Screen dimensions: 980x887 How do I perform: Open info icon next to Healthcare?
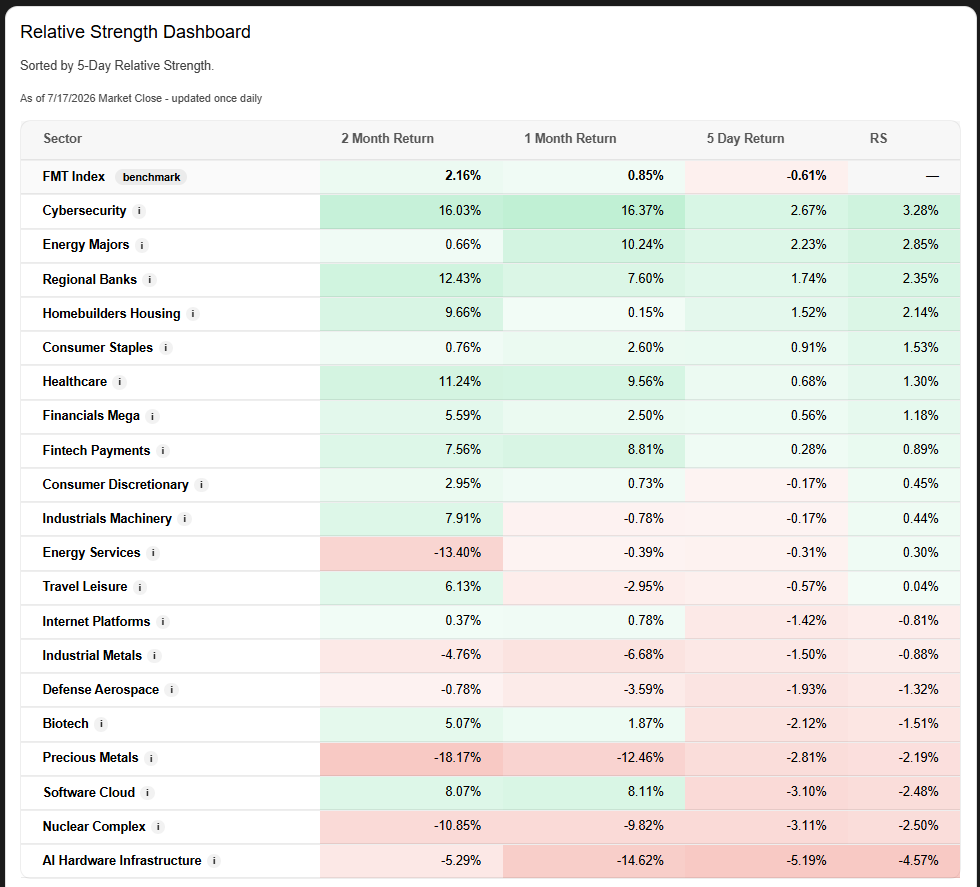coord(119,382)
